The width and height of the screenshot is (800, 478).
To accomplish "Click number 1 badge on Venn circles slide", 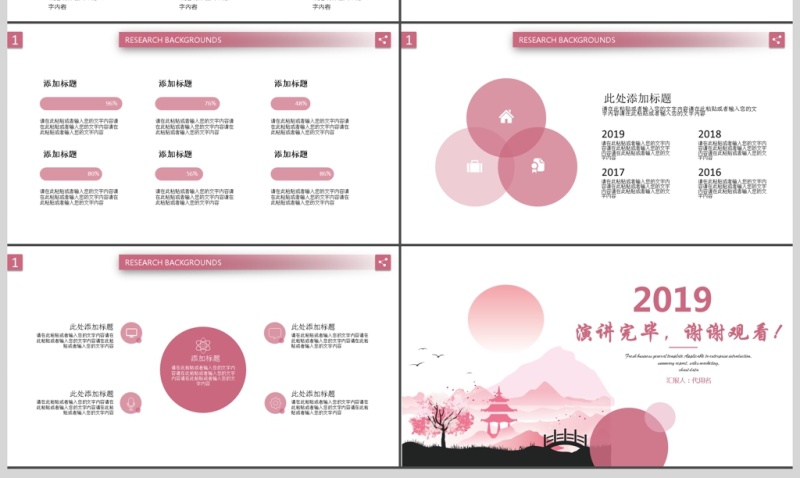I will click(x=409, y=40).
